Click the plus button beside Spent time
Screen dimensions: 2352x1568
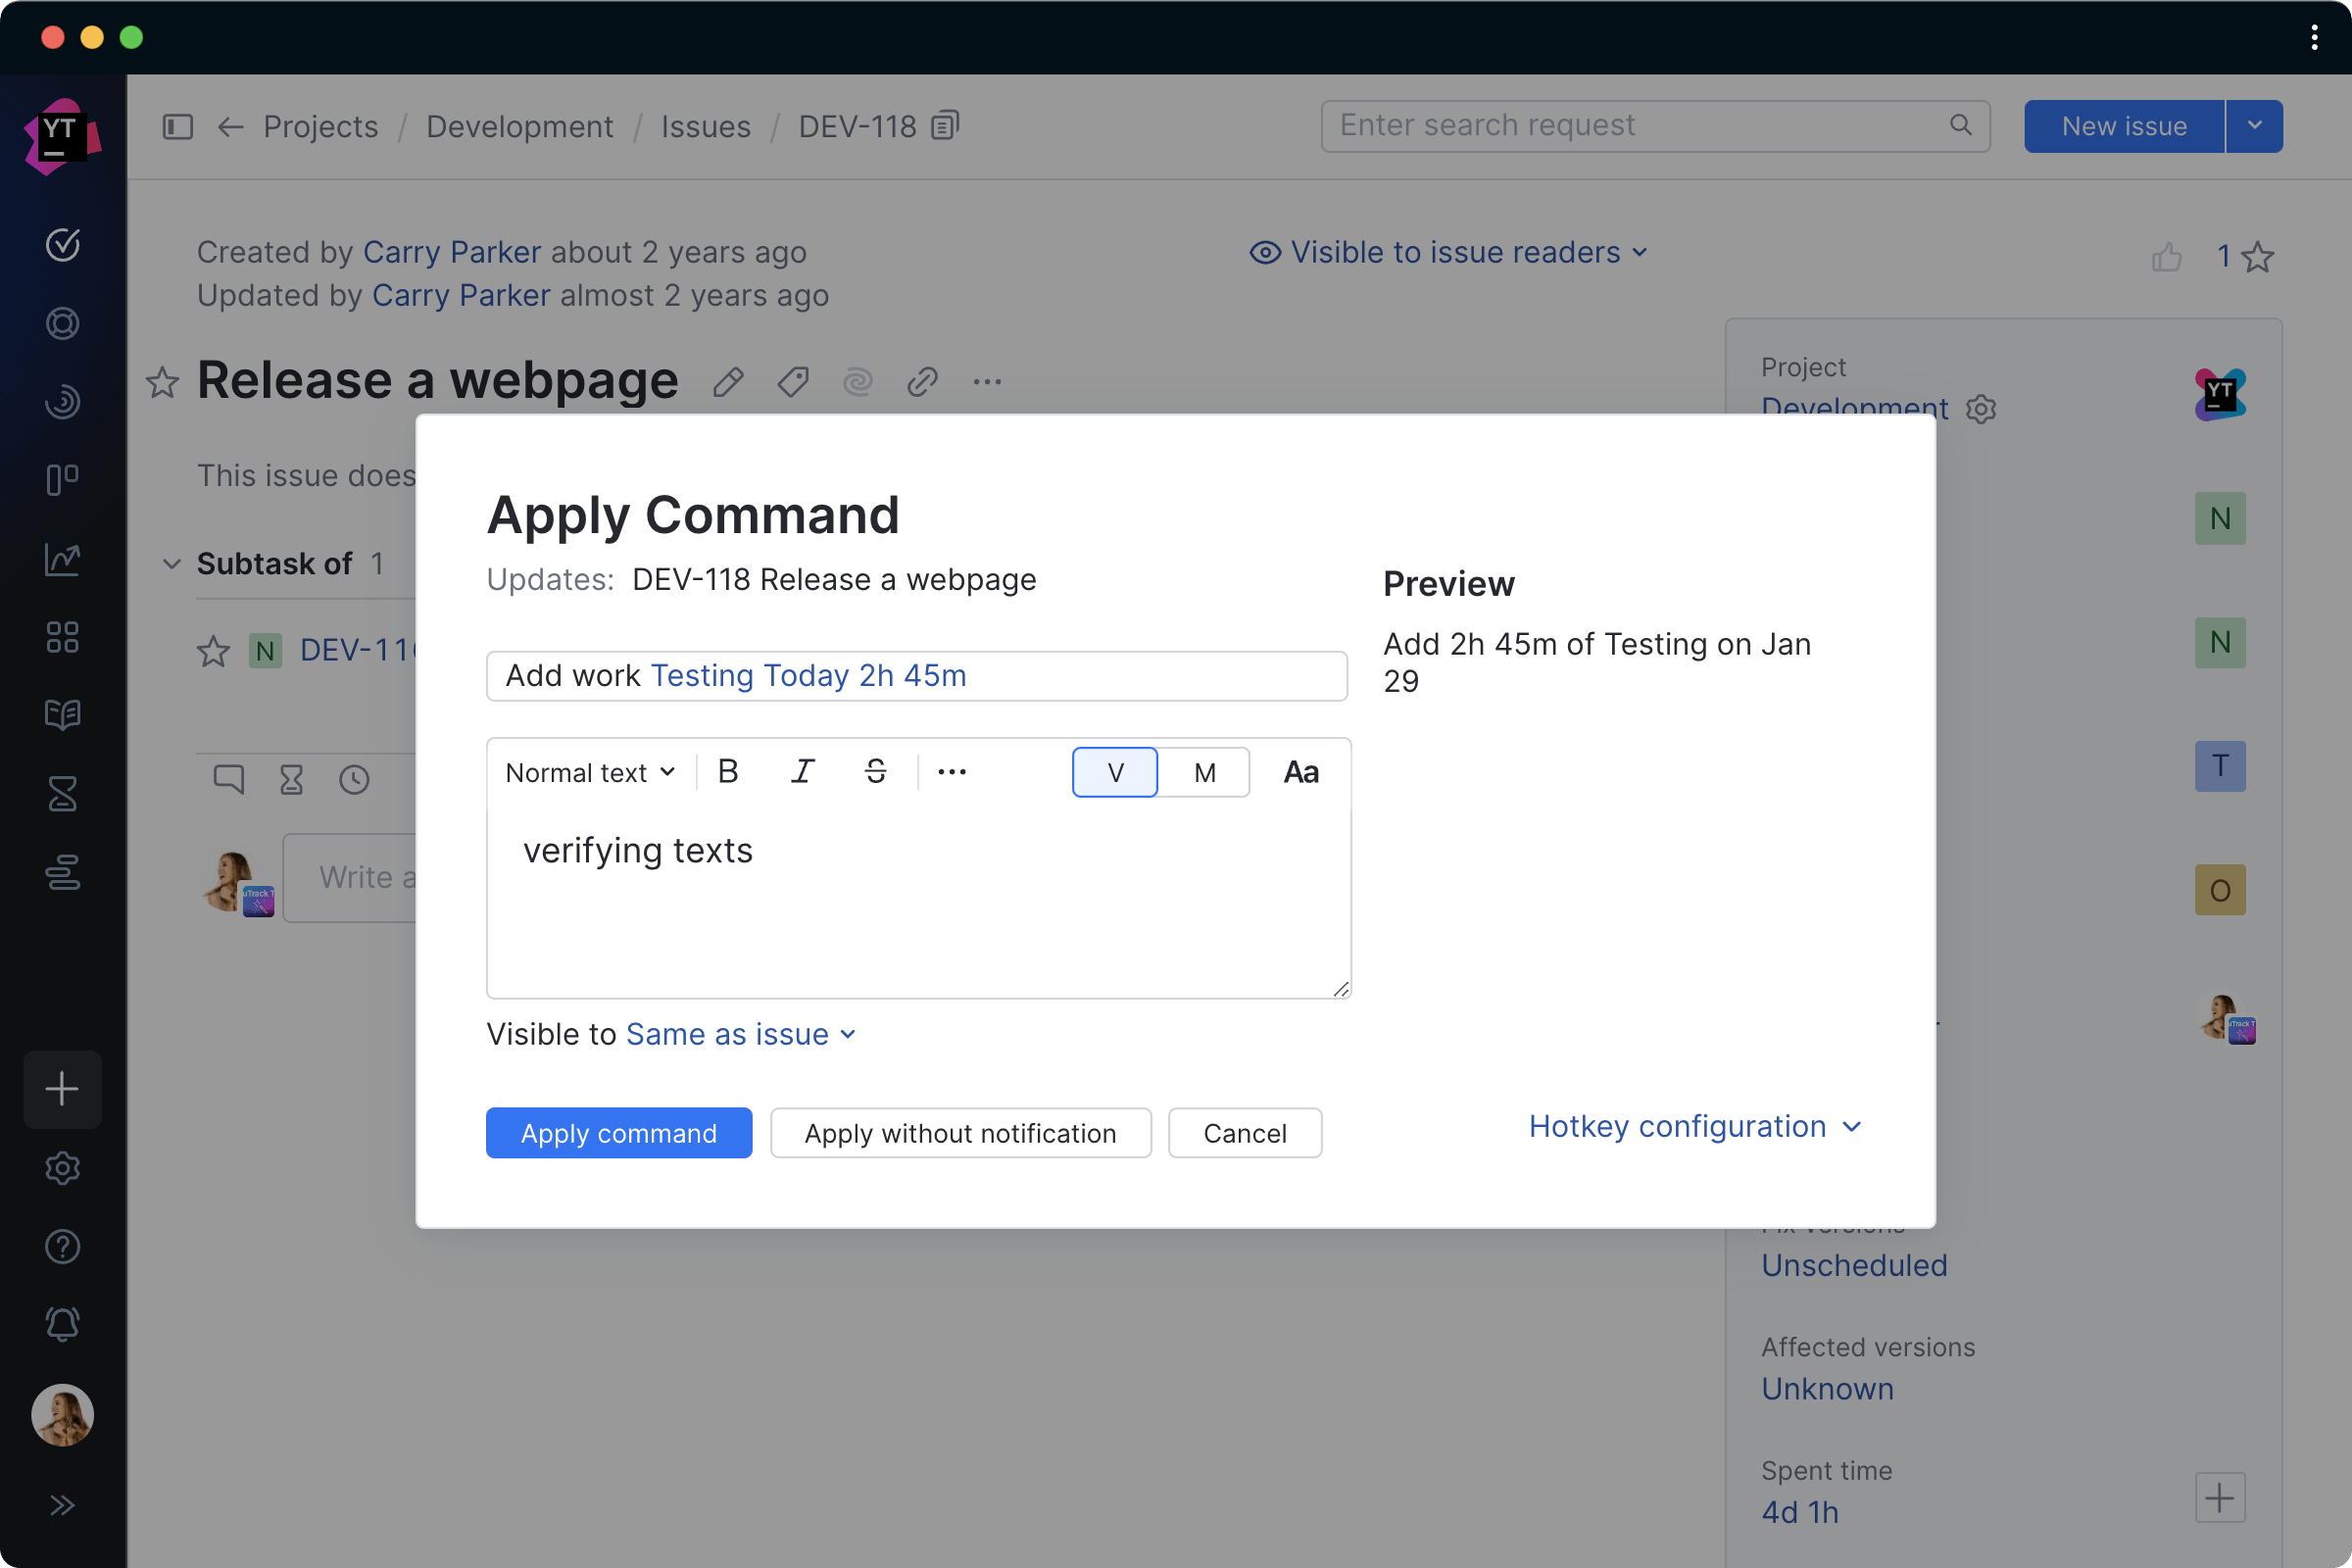pos(2220,1498)
